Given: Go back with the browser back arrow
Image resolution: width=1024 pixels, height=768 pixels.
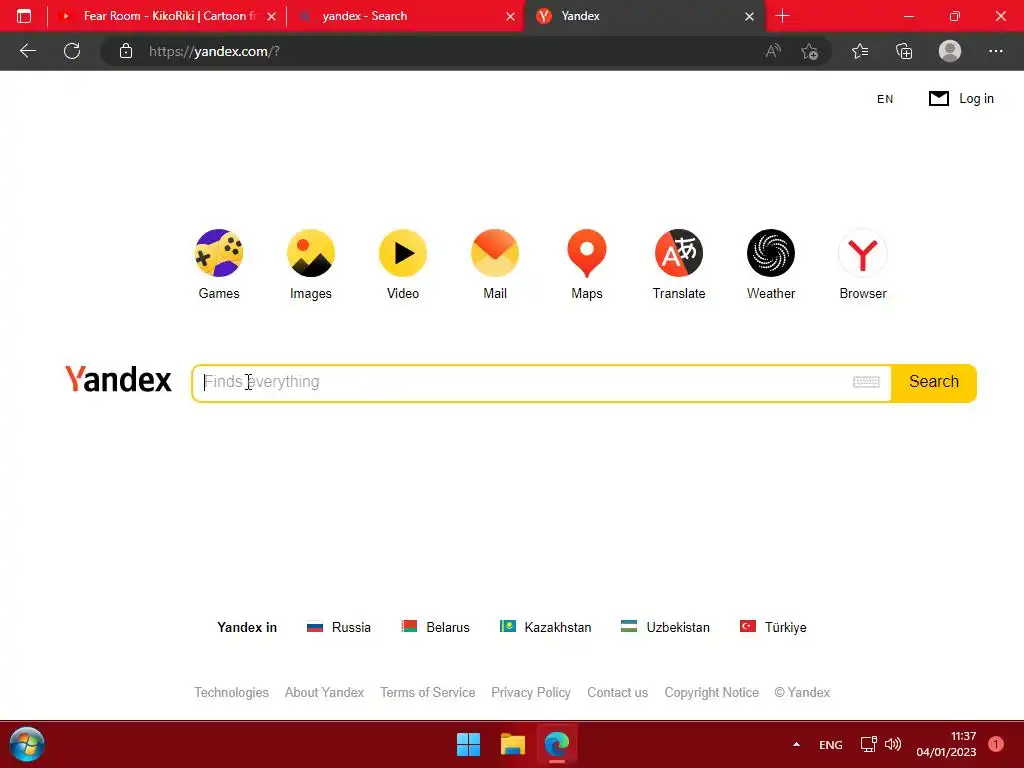Looking at the screenshot, I should click(27, 51).
